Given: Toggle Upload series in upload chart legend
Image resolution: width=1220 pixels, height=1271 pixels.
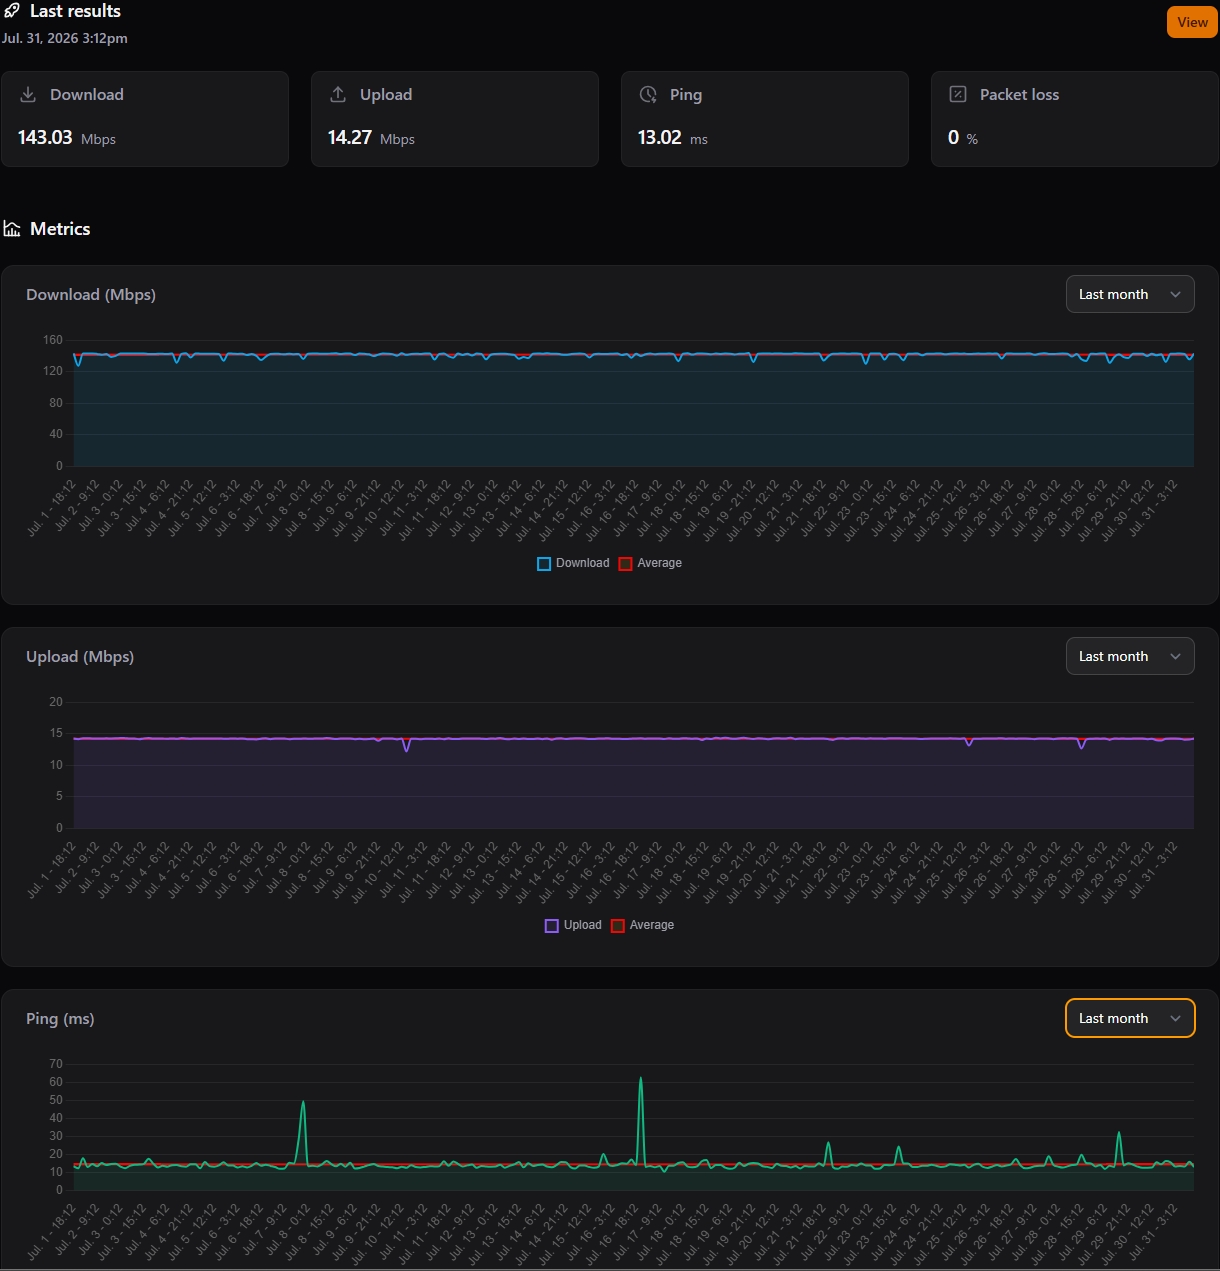Looking at the screenshot, I should [573, 925].
